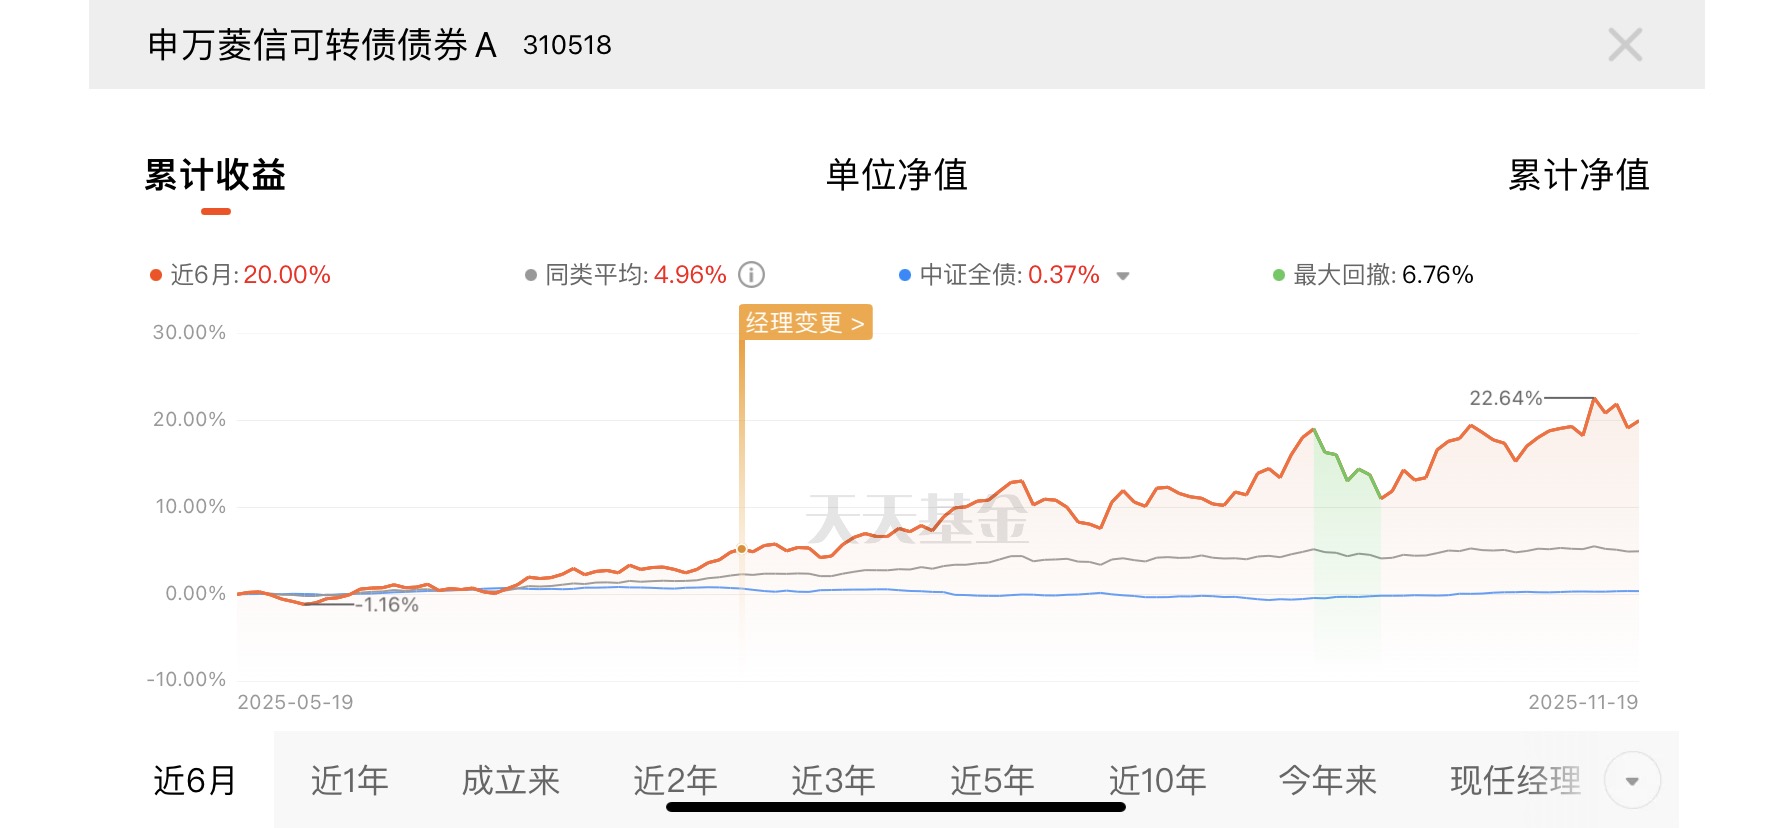Click the green max drawdown region in chart

1347,560
